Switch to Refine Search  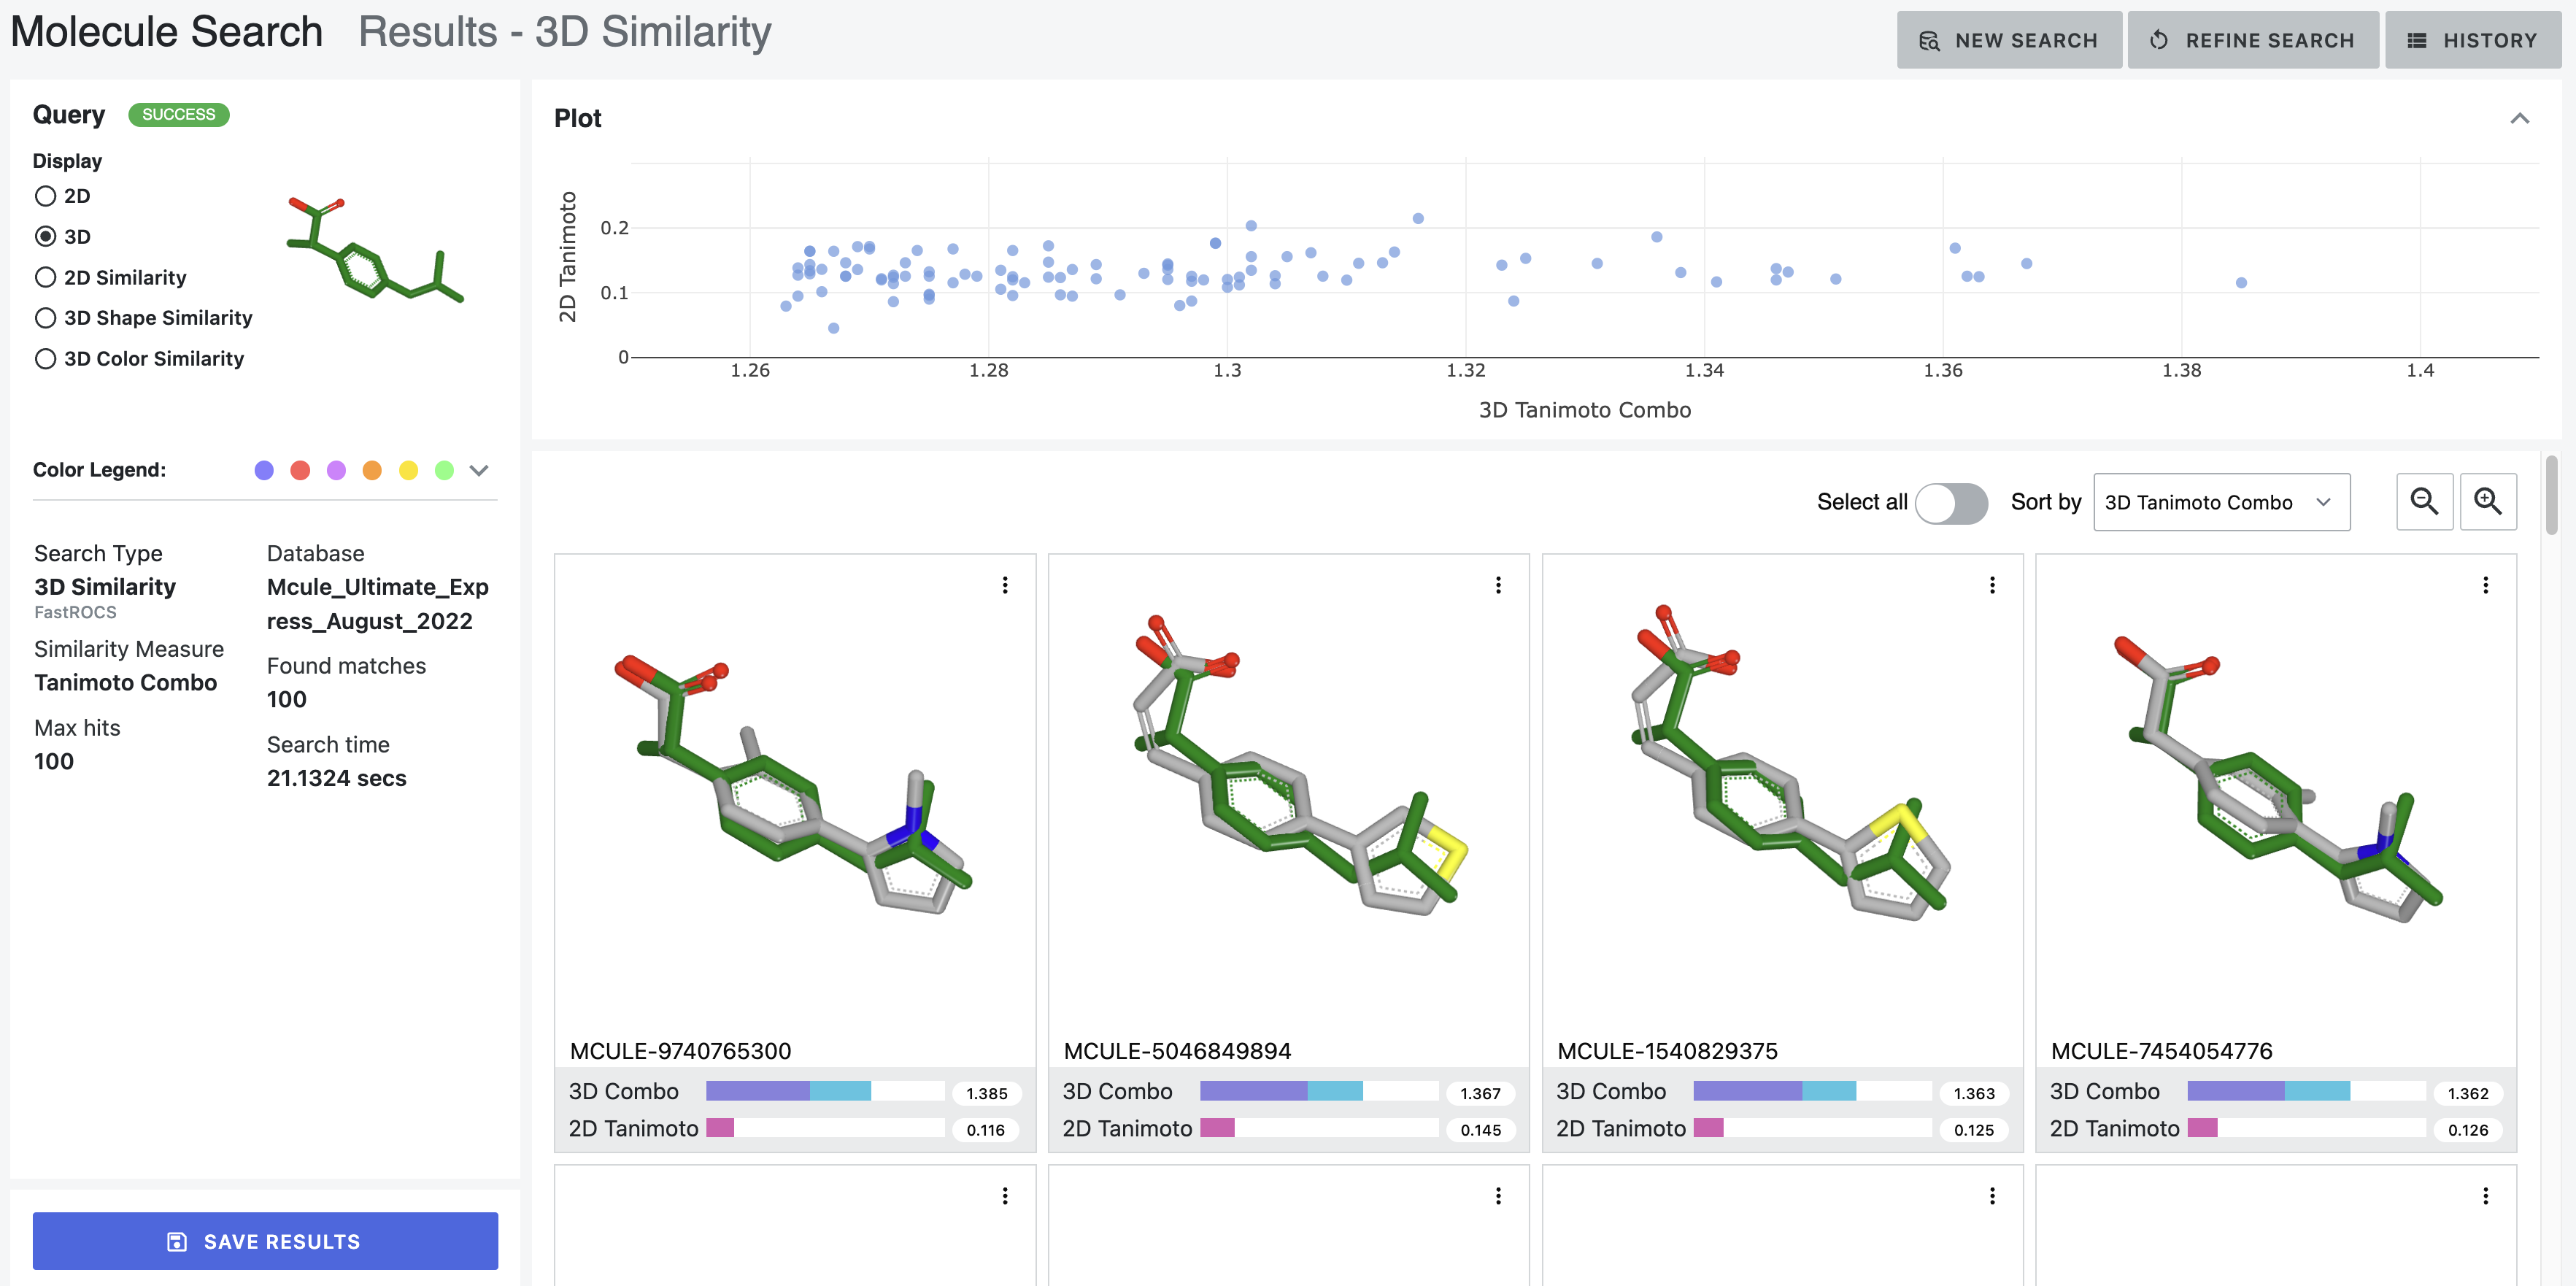click(2253, 39)
